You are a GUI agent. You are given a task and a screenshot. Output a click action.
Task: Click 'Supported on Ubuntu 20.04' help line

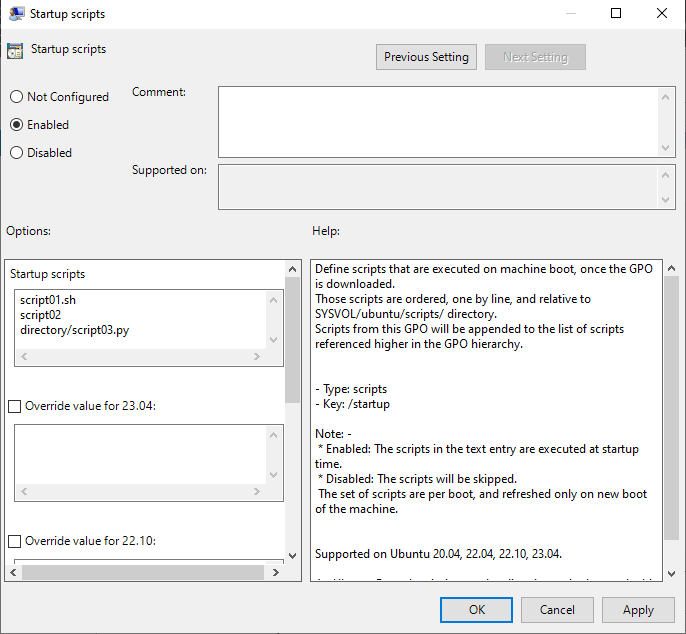[438, 554]
